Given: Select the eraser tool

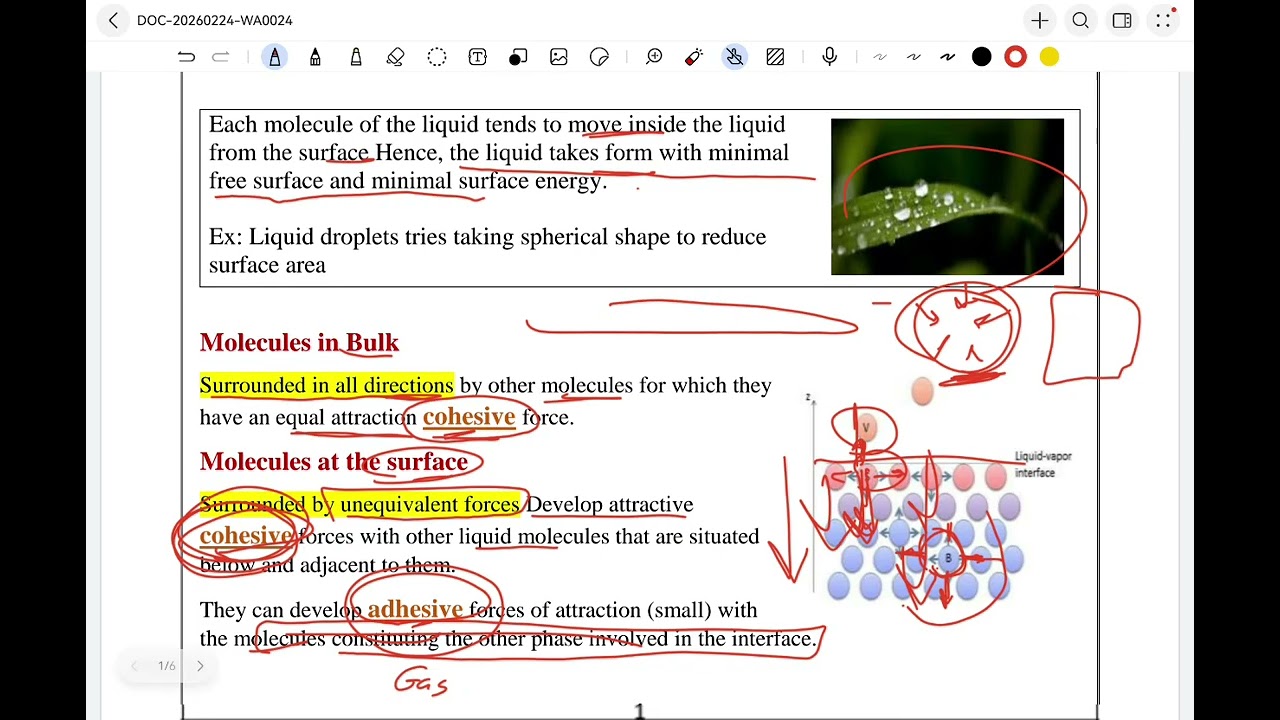Looking at the screenshot, I should 396,57.
